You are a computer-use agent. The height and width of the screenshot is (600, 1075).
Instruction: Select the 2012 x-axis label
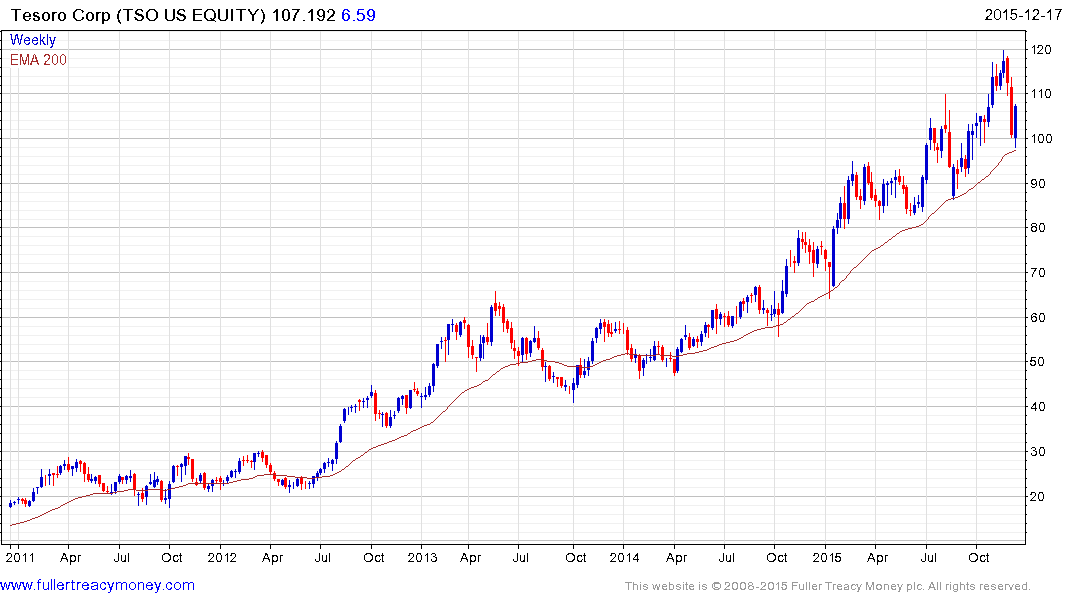[x=221, y=557]
